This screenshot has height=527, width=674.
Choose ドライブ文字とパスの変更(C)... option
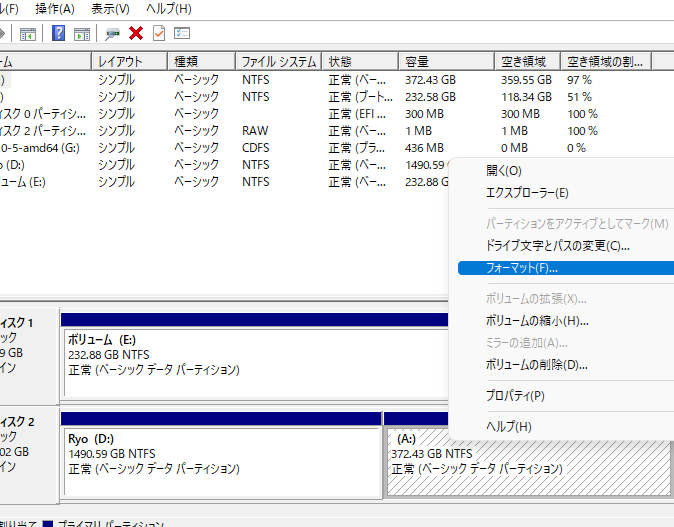(557, 246)
